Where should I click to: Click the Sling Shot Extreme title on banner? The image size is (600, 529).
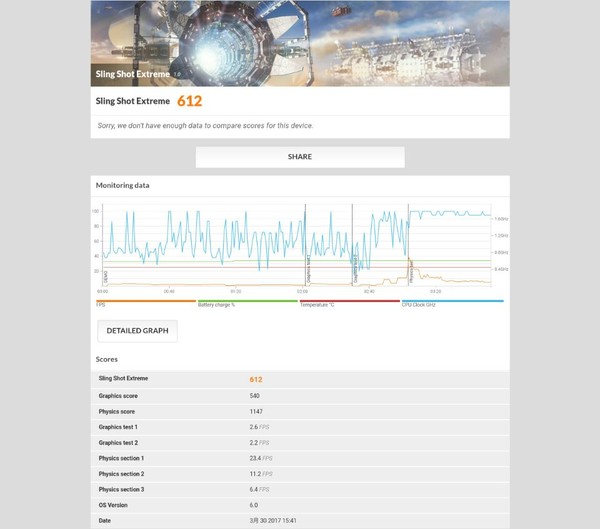click(x=133, y=74)
